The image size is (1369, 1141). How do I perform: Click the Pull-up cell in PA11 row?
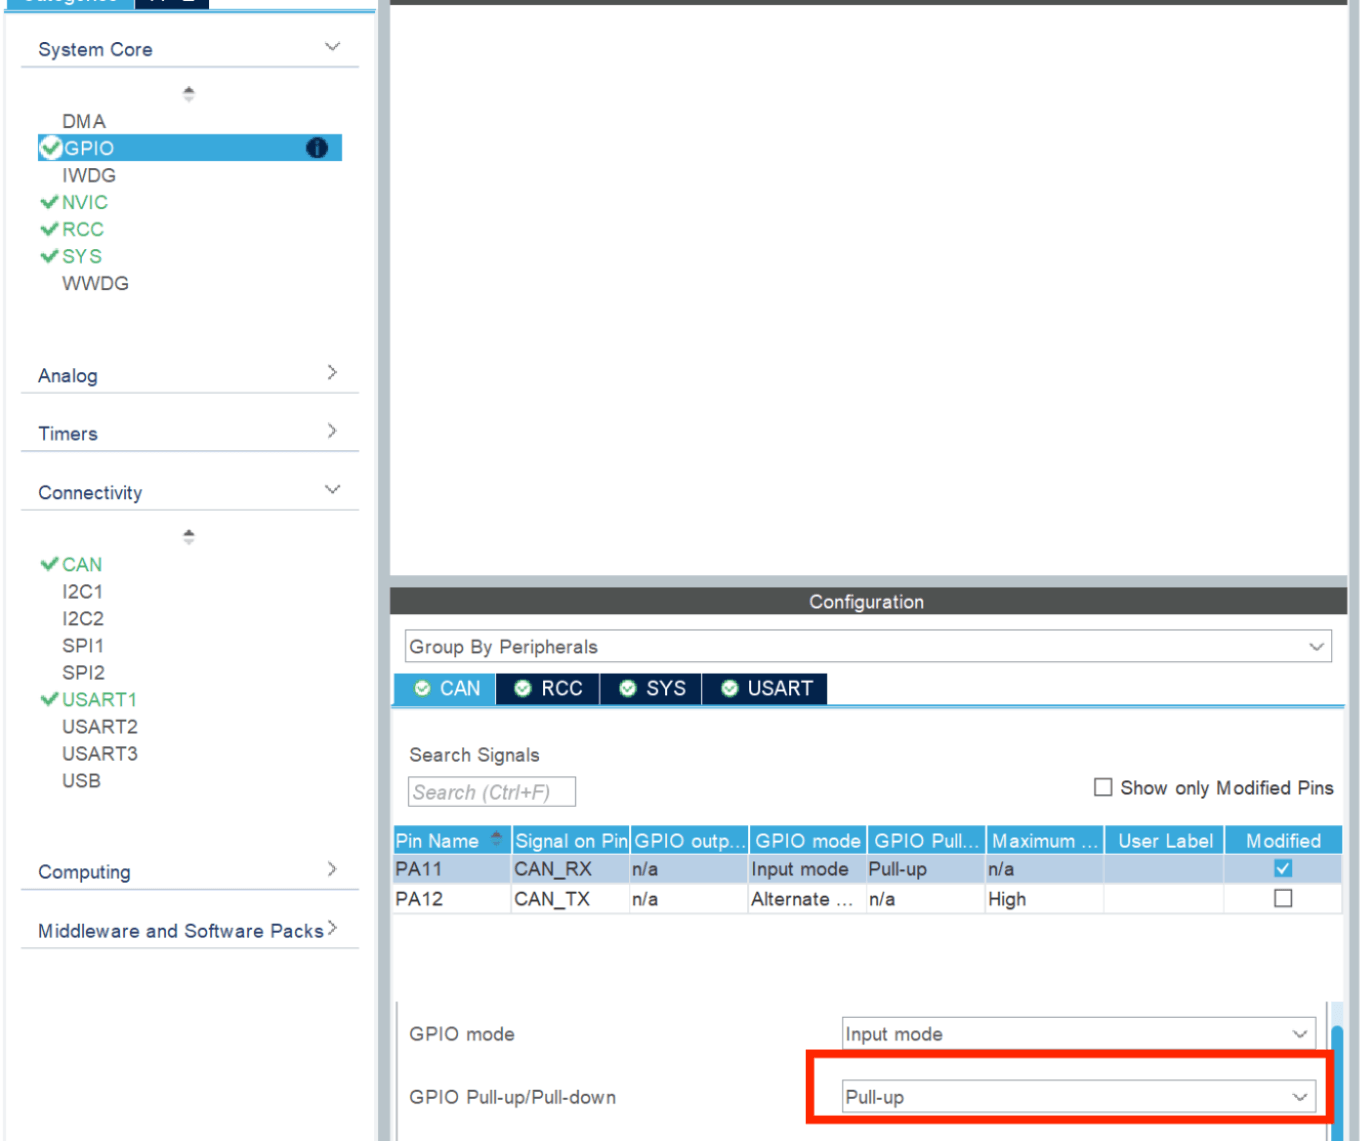click(926, 869)
